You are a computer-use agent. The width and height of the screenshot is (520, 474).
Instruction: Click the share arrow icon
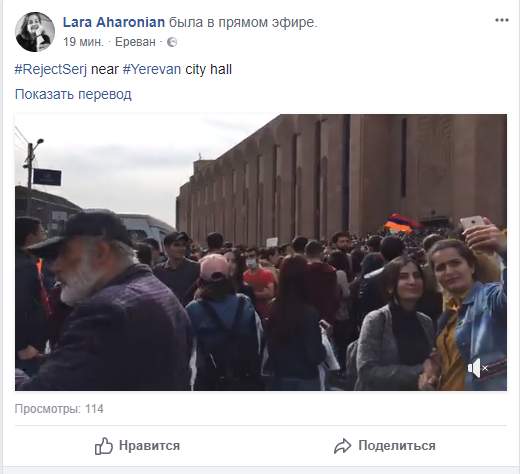pos(343,446)
